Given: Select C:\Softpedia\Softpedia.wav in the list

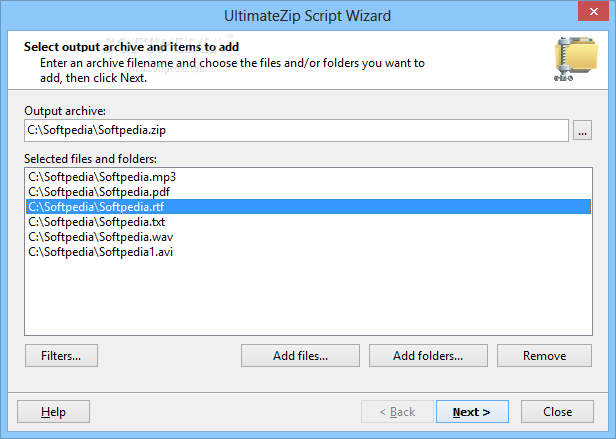Looking at the screenshot, I should (308, 237).
